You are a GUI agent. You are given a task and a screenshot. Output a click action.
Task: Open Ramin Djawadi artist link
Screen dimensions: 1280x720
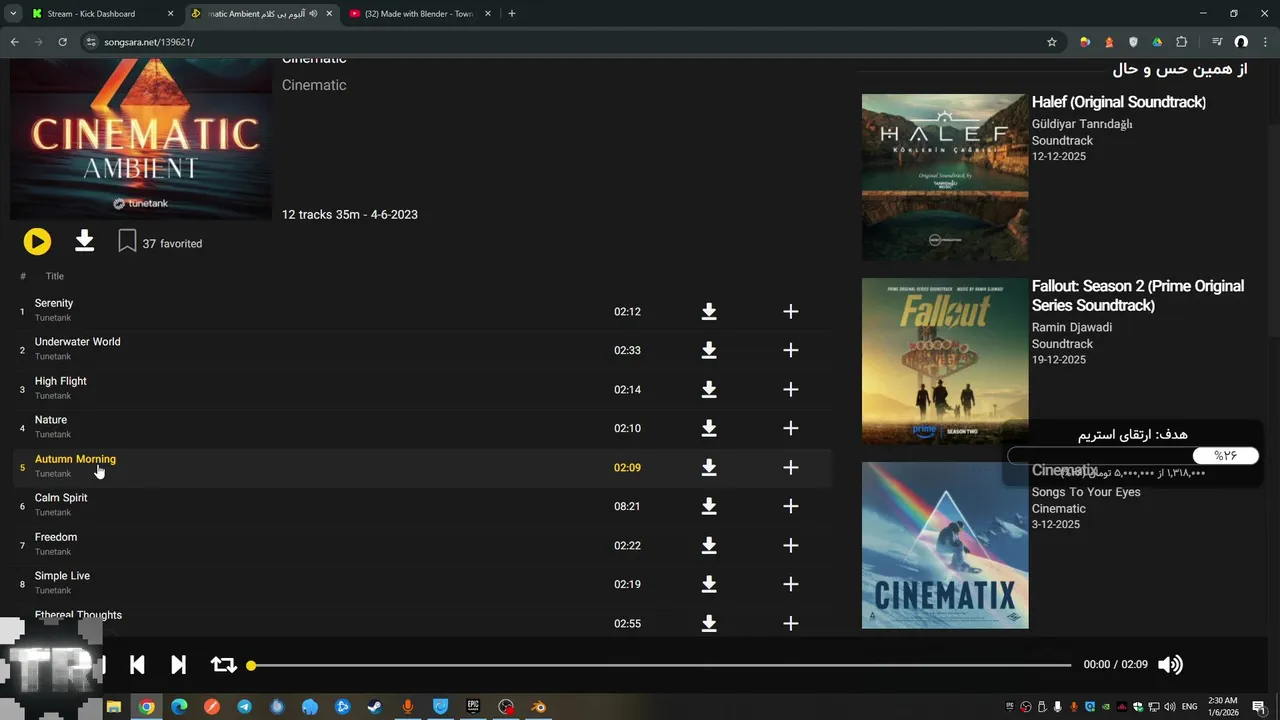(x=1072, y=327)
